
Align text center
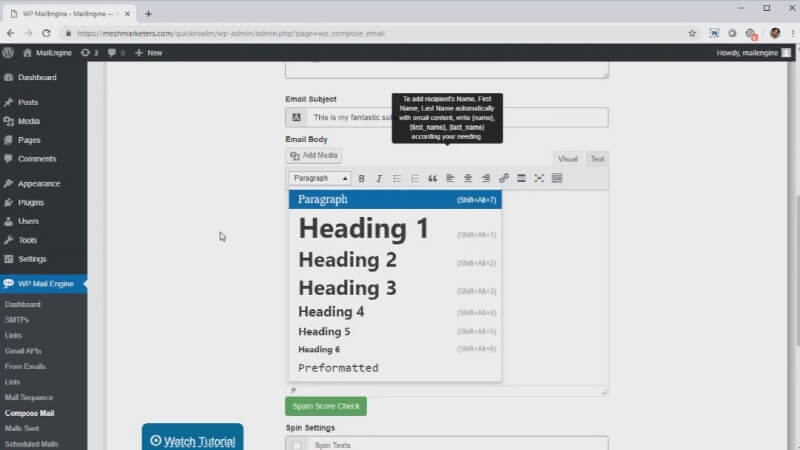[x=468, y=179]
